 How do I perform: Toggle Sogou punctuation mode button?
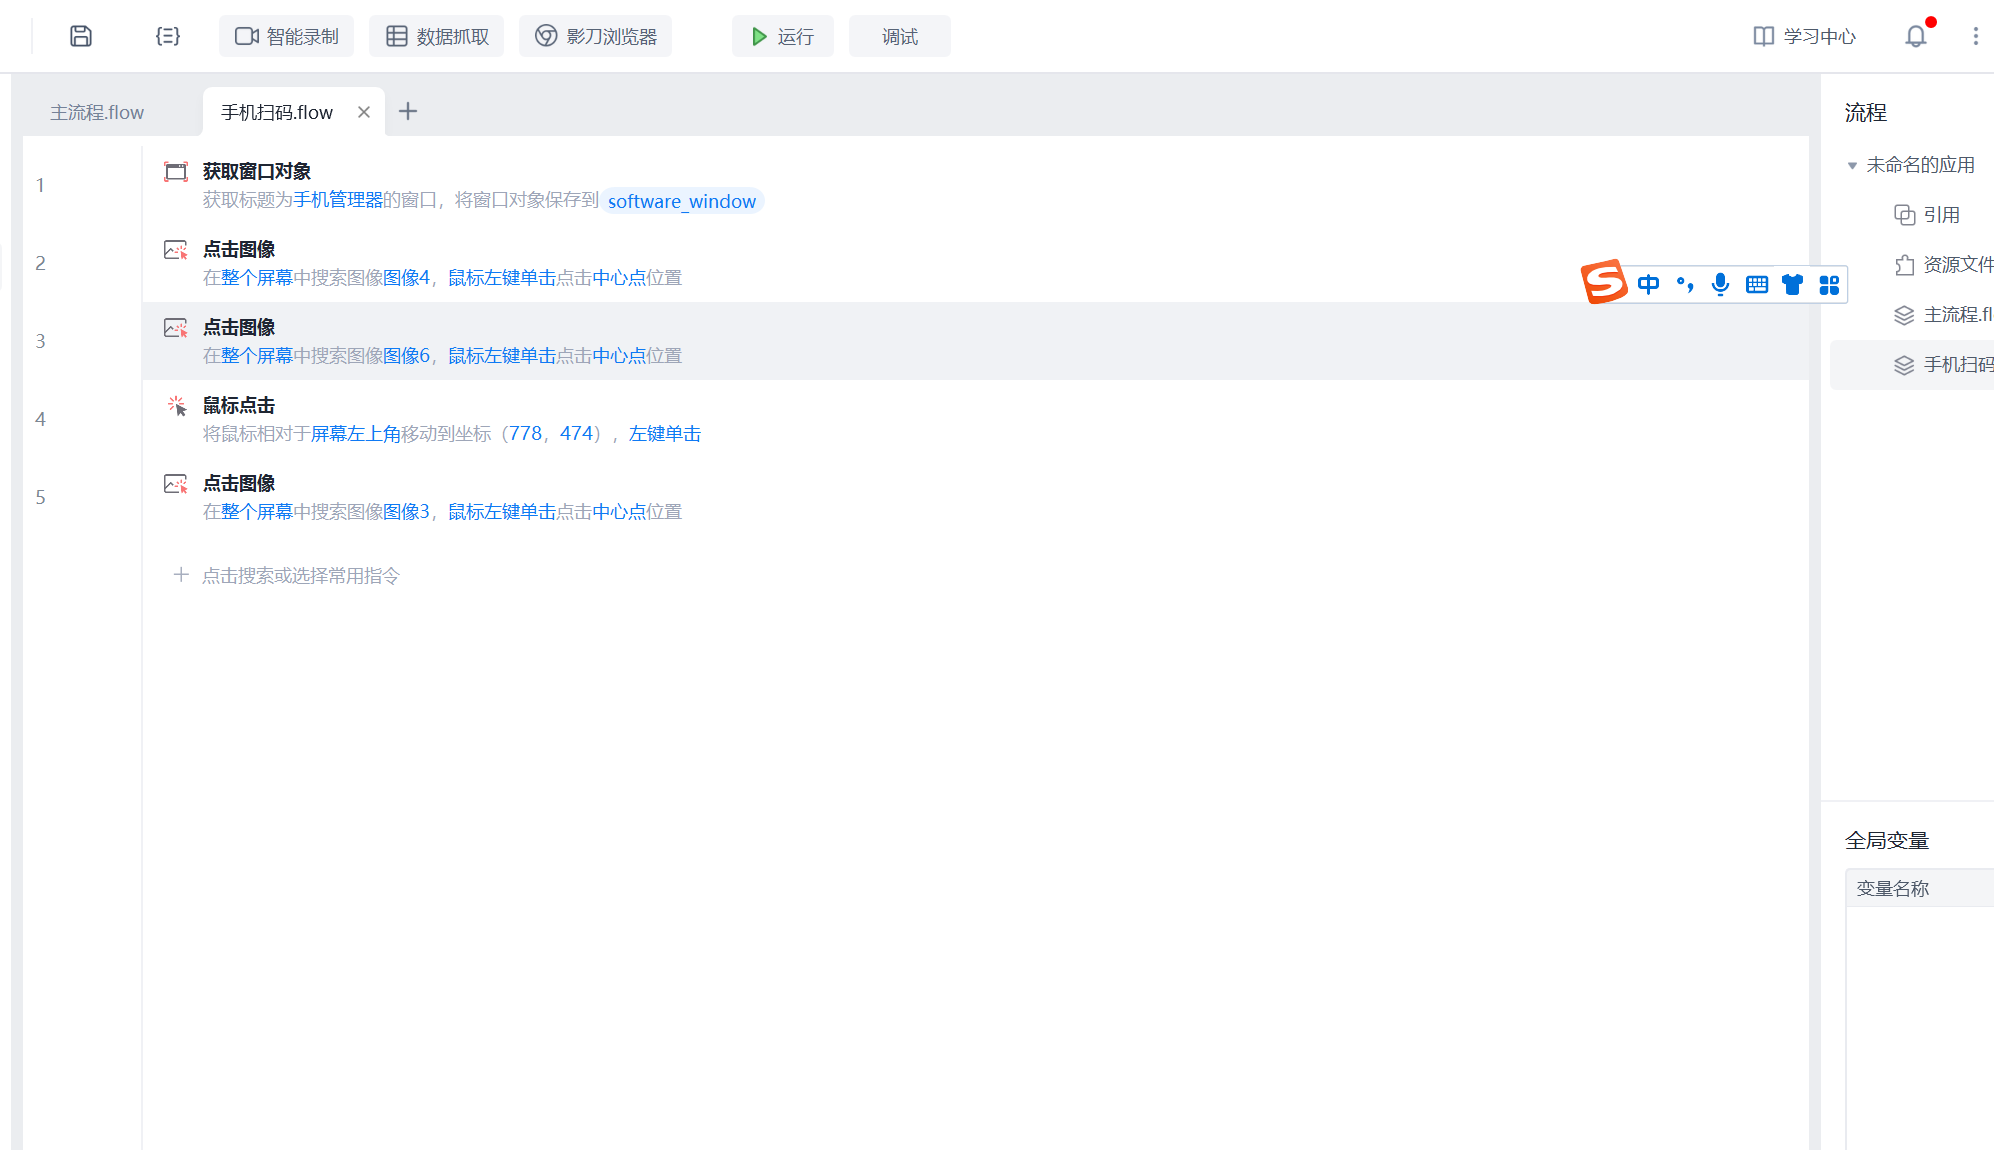point(1685,285)
